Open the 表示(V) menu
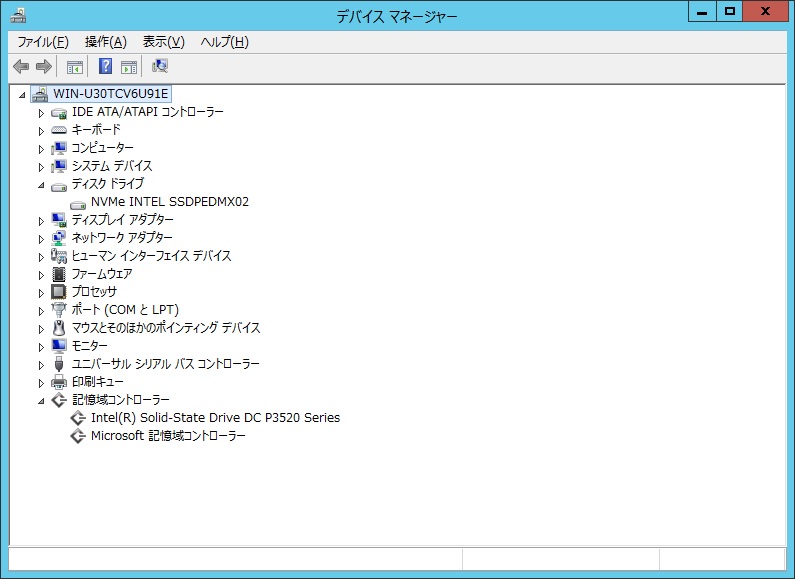This screenshot has width=795, height=579. coord(163,42)
